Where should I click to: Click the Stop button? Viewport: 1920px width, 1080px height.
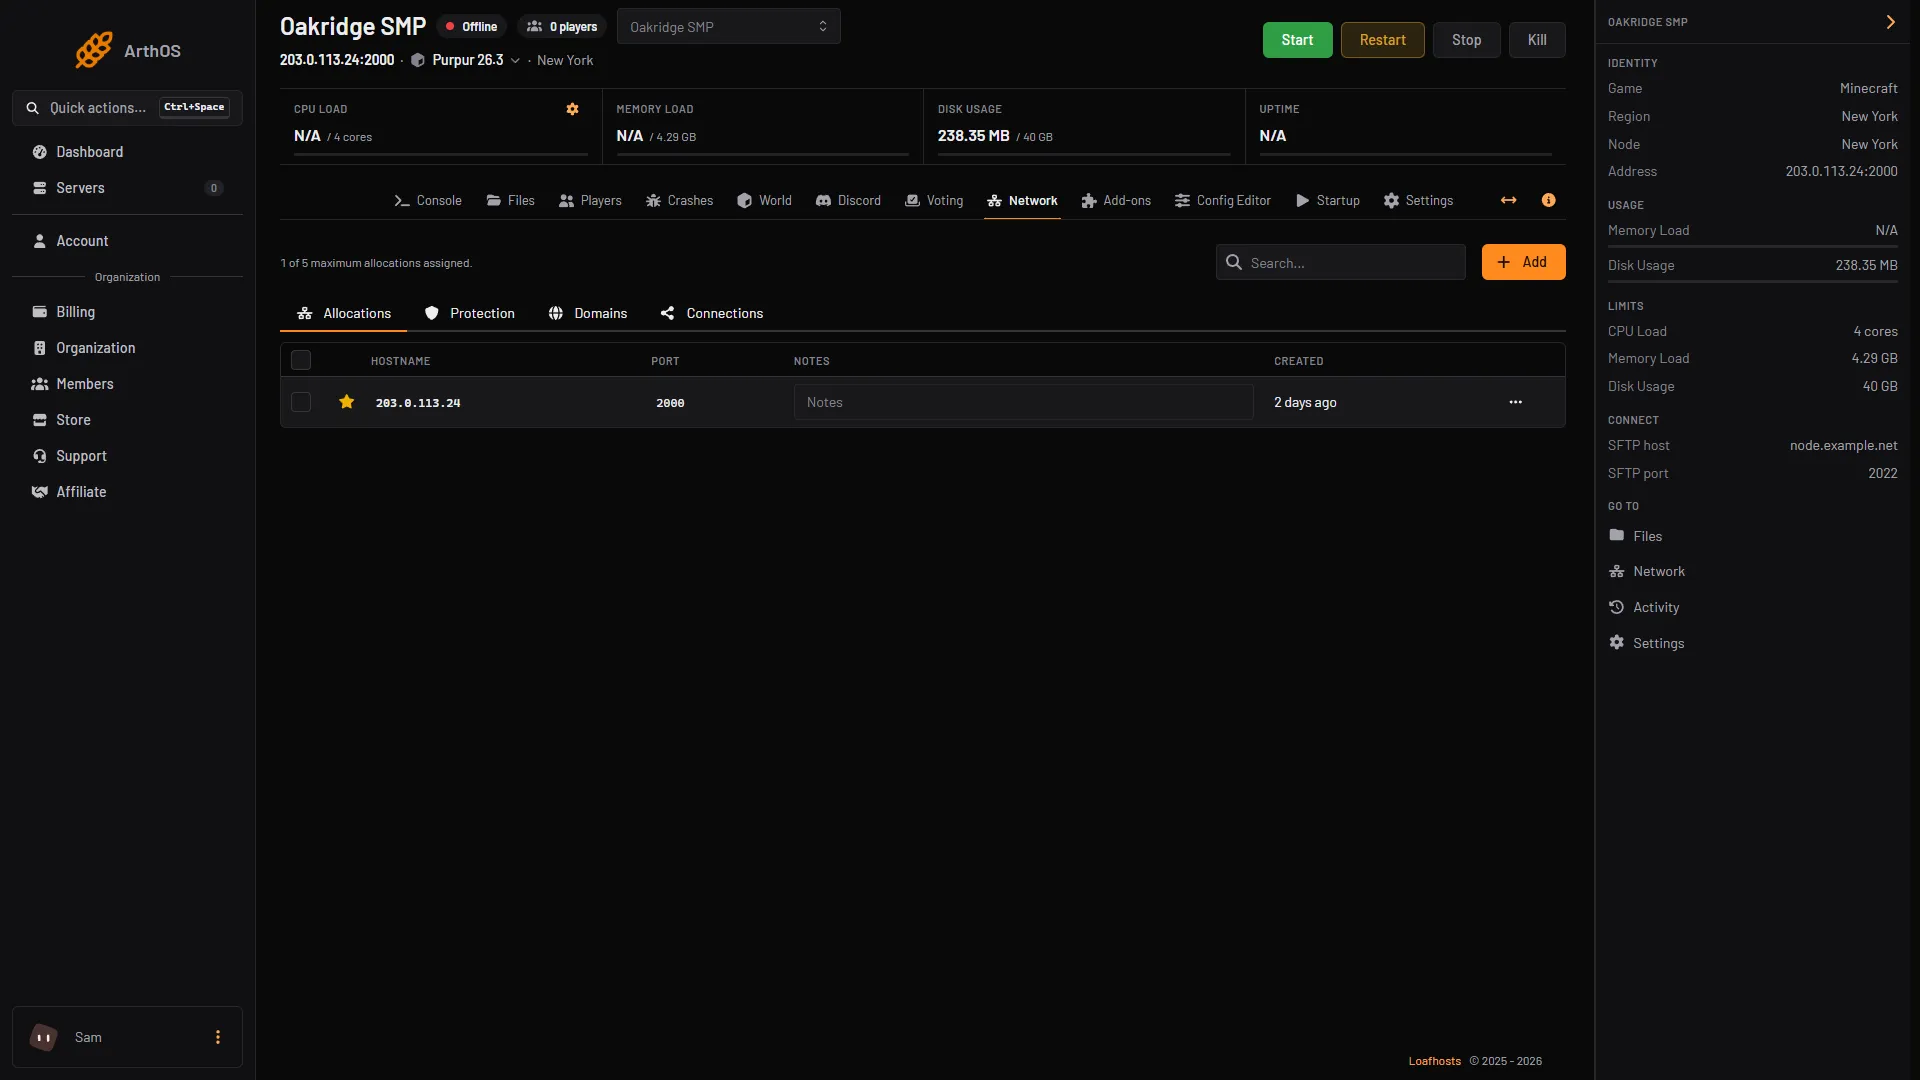1466,40
